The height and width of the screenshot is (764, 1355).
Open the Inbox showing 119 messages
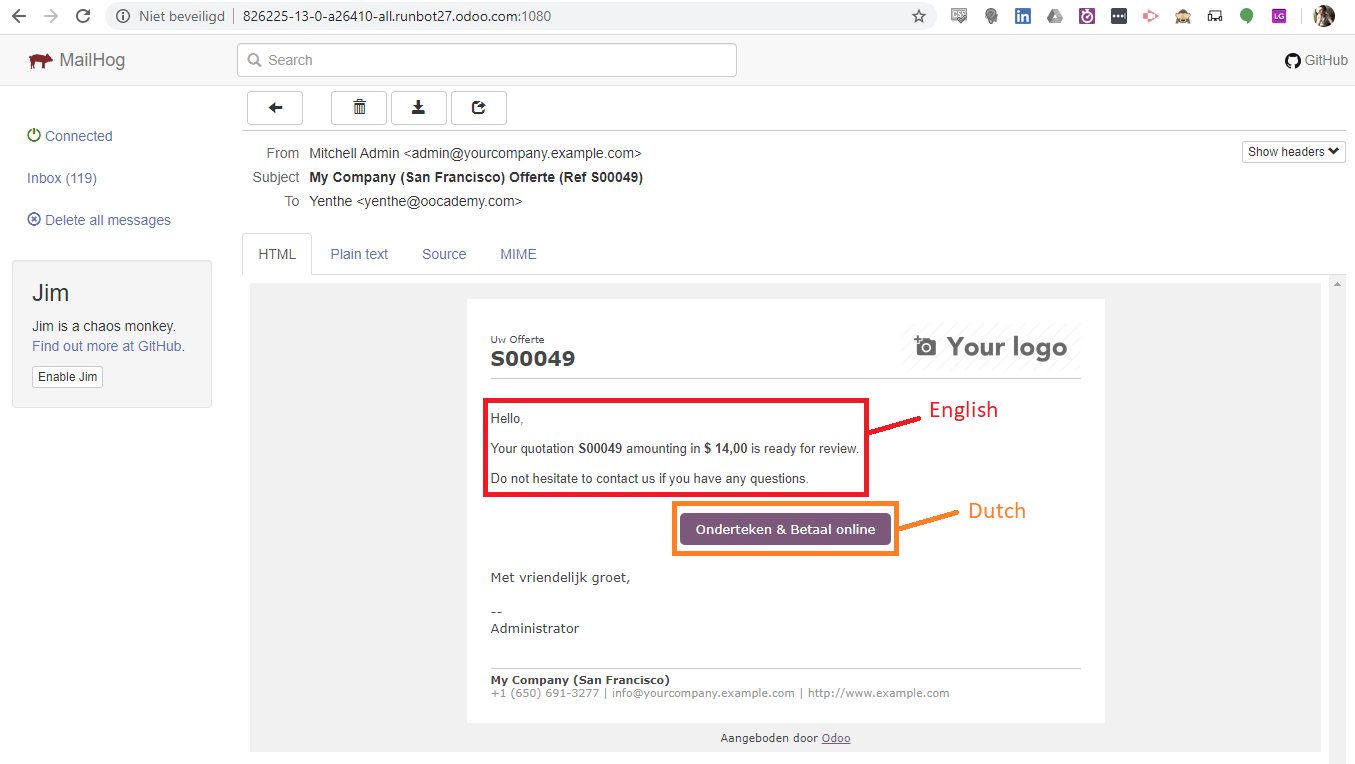[61, 177]
